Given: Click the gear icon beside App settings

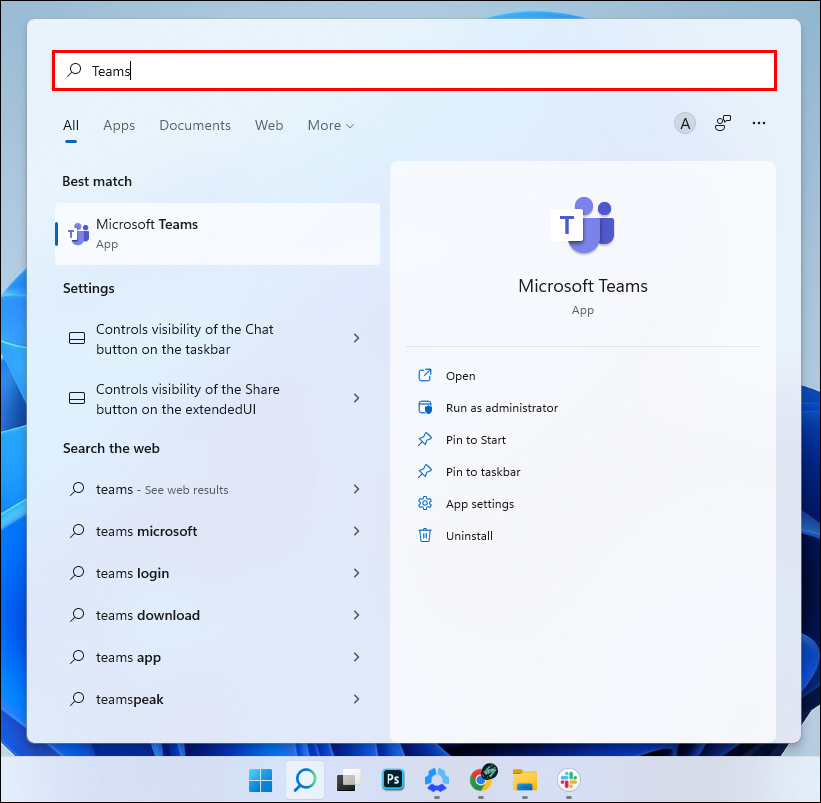Looking at the screenshot, I should [x=425, y=503].
